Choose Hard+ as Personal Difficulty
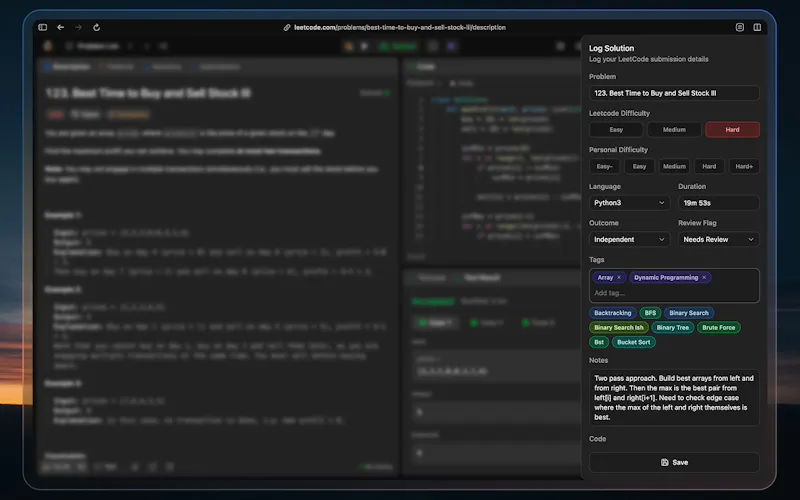This screenshot has width=800, height=500. point(744,166)
